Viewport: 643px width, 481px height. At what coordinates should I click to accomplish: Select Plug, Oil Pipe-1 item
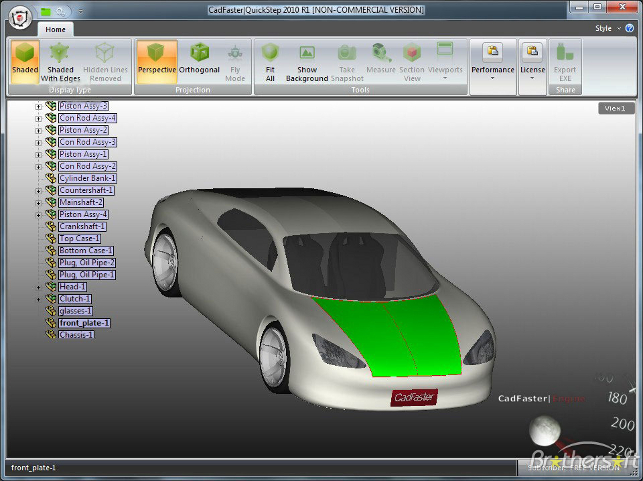pos(87,274)
